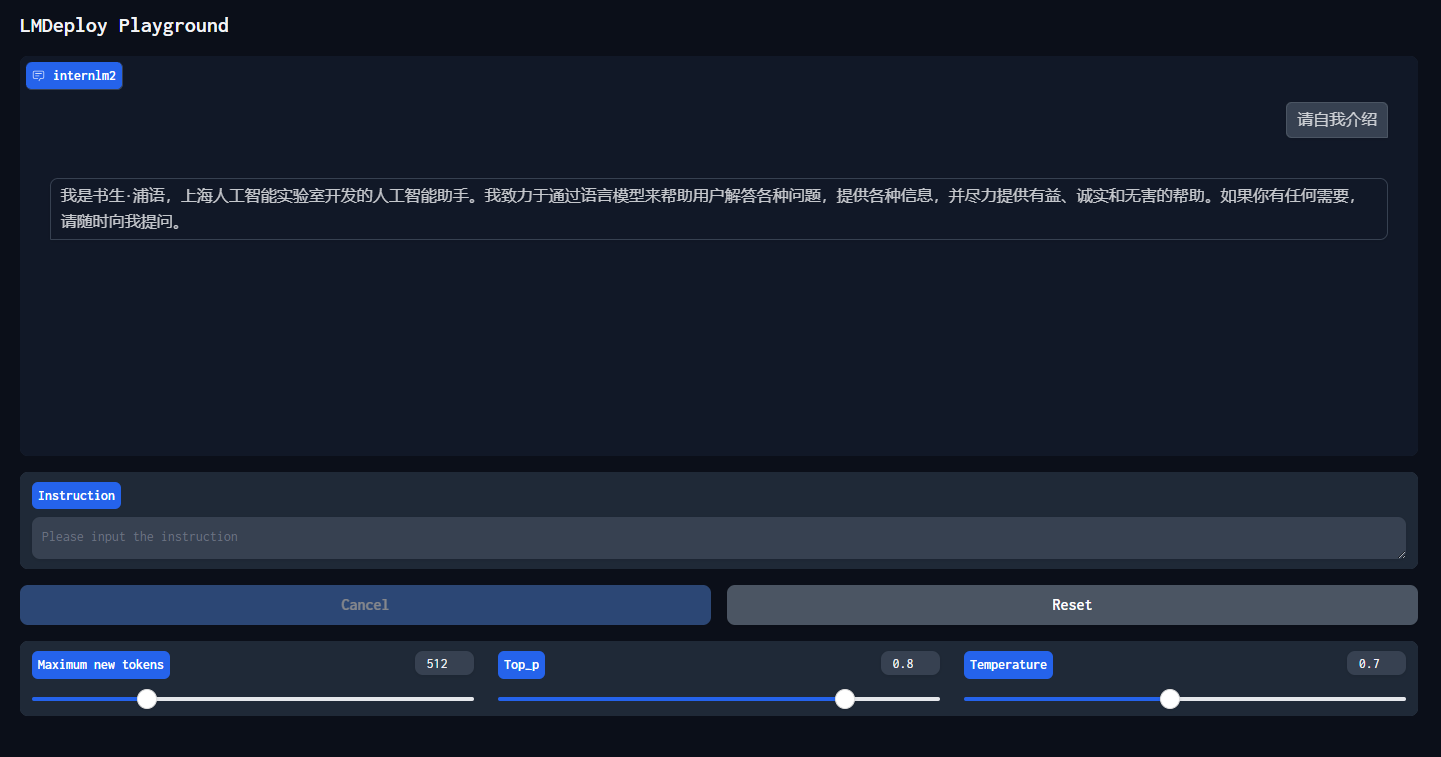This screenshot has width=1441, height=757.
Task: Click the Top_p label
Action: [521, 665]
